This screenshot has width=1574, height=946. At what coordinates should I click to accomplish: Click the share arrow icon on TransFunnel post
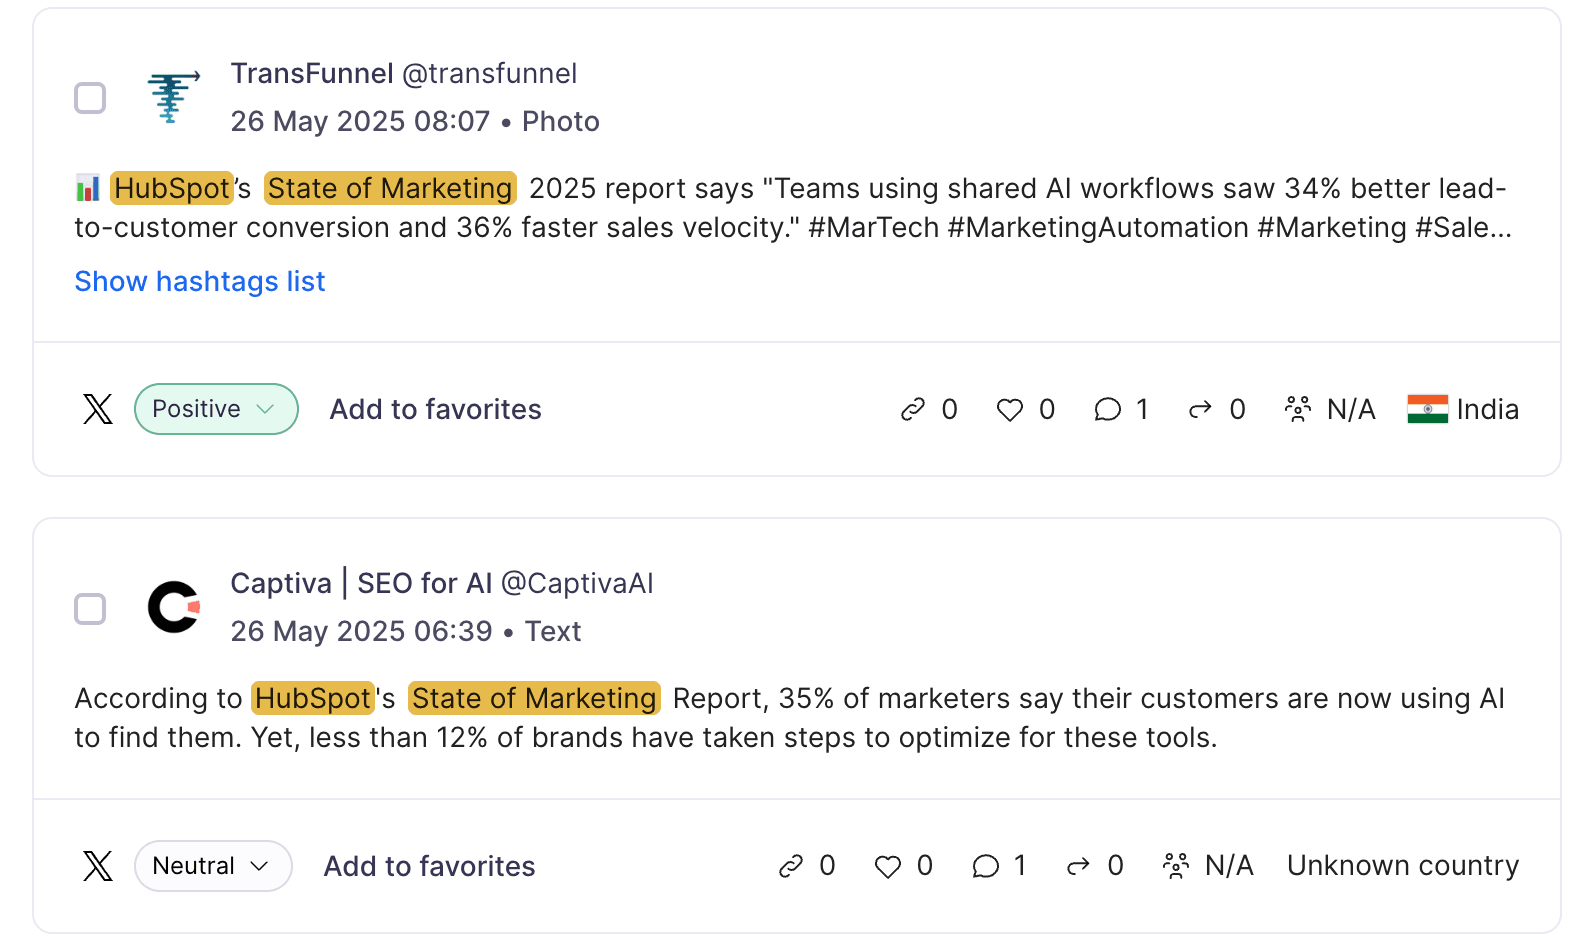click(x=1200, y=410)
